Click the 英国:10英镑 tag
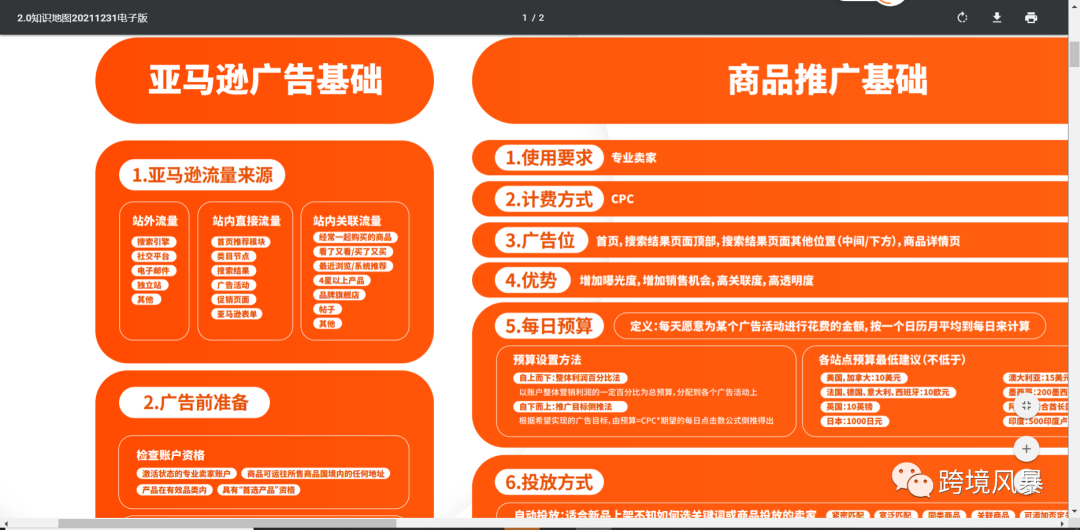The image size is (1080, 530). [850, 407]
